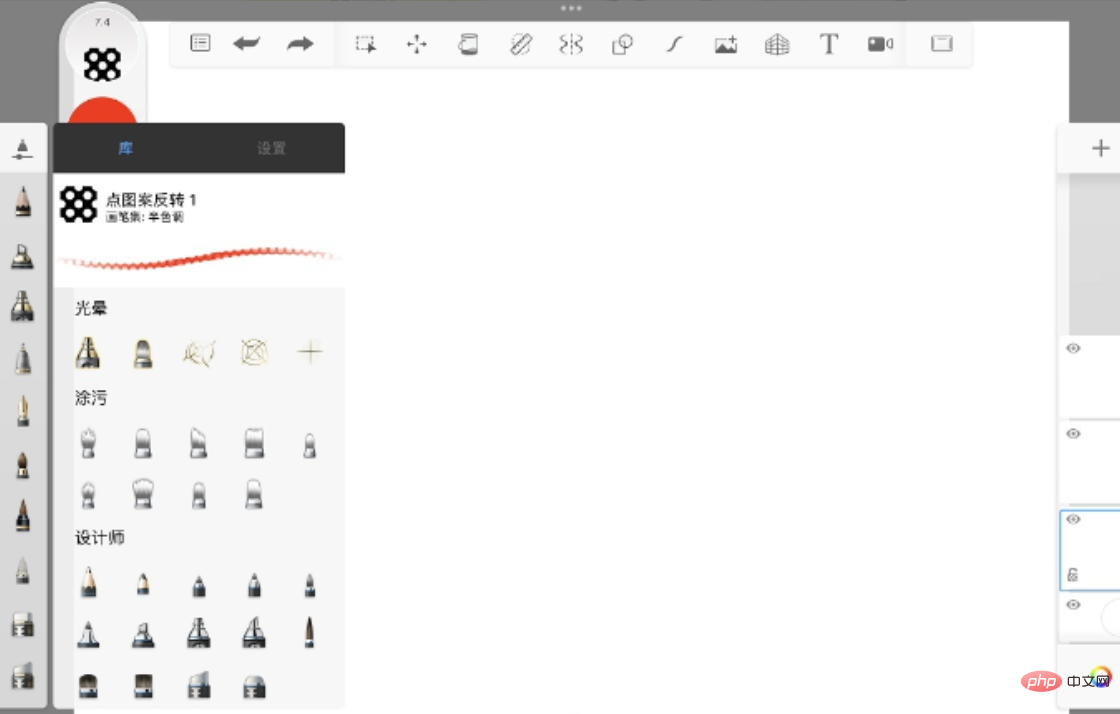This screenshot has width=1120, height=714.
Task: Switch to the 设置 tab
Action: tap(271, 148)
